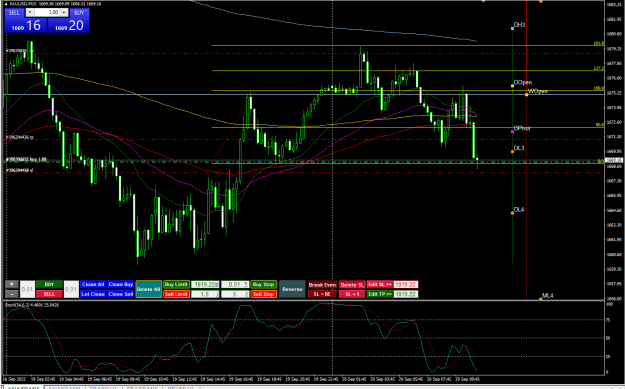Viewport: 625px width, 389px height.
Task: Click price field next to Edit TP
Action: [x=406, y=294]
